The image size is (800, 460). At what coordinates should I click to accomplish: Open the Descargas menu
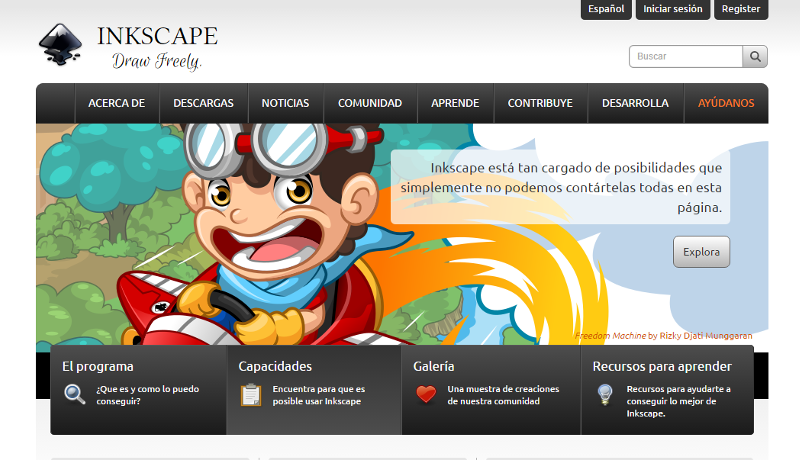(203, 103)
